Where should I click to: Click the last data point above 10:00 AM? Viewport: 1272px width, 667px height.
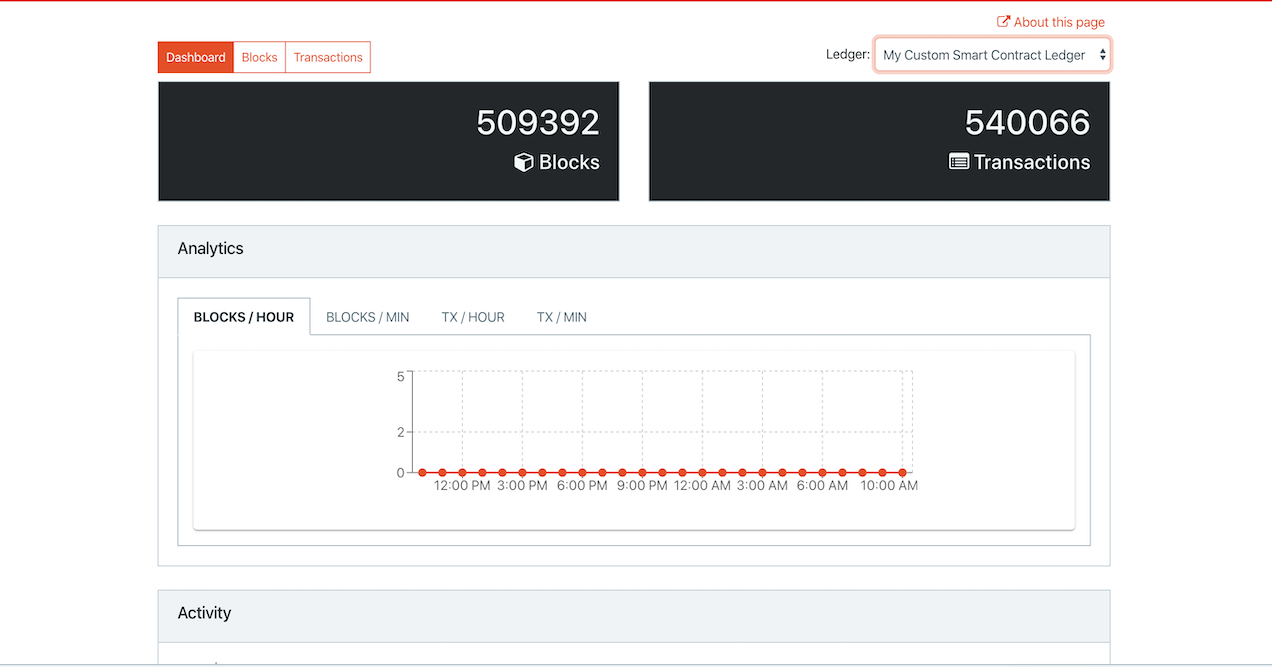coord(902,472)
